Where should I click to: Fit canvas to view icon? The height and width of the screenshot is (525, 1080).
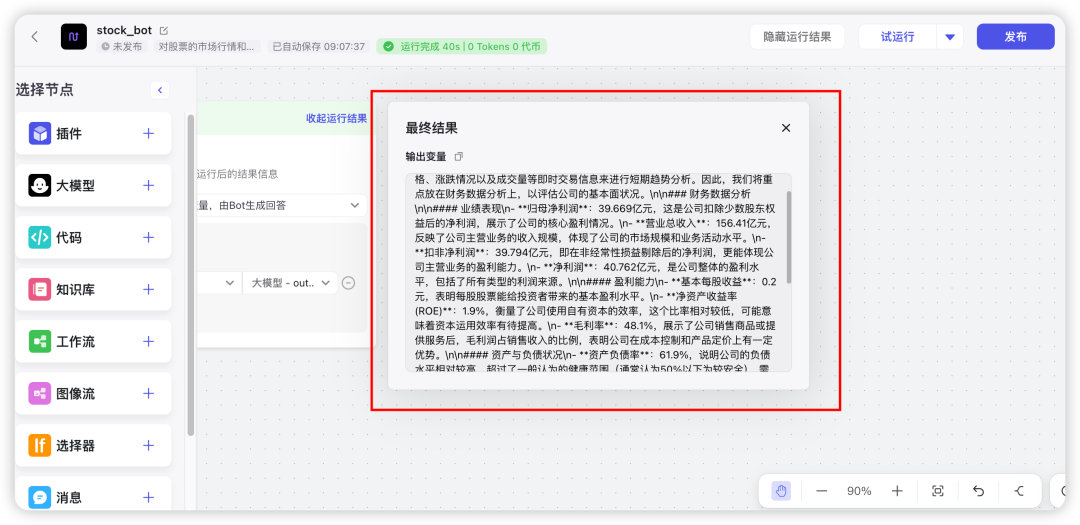(937, 491)
